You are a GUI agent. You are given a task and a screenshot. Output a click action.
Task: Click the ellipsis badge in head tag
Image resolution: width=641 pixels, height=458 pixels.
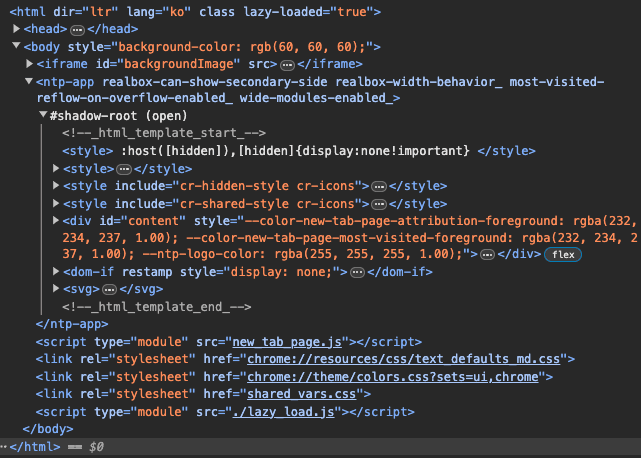[x=77, y=30]
